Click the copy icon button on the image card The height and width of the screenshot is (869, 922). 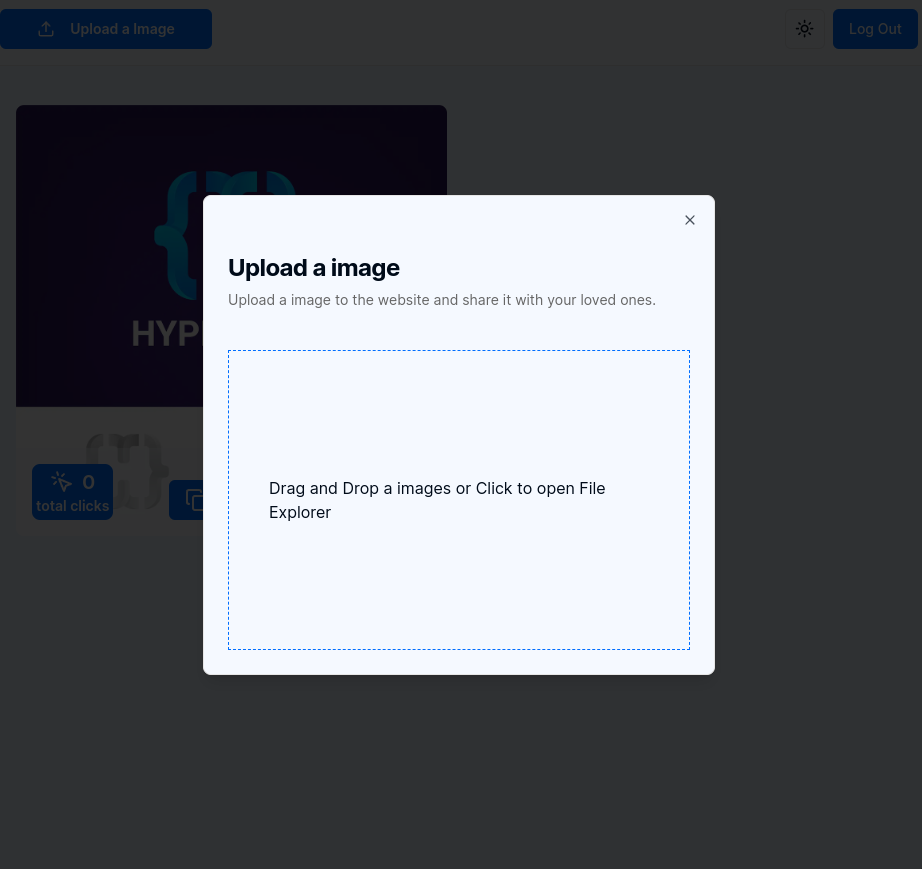coord(186,500)
